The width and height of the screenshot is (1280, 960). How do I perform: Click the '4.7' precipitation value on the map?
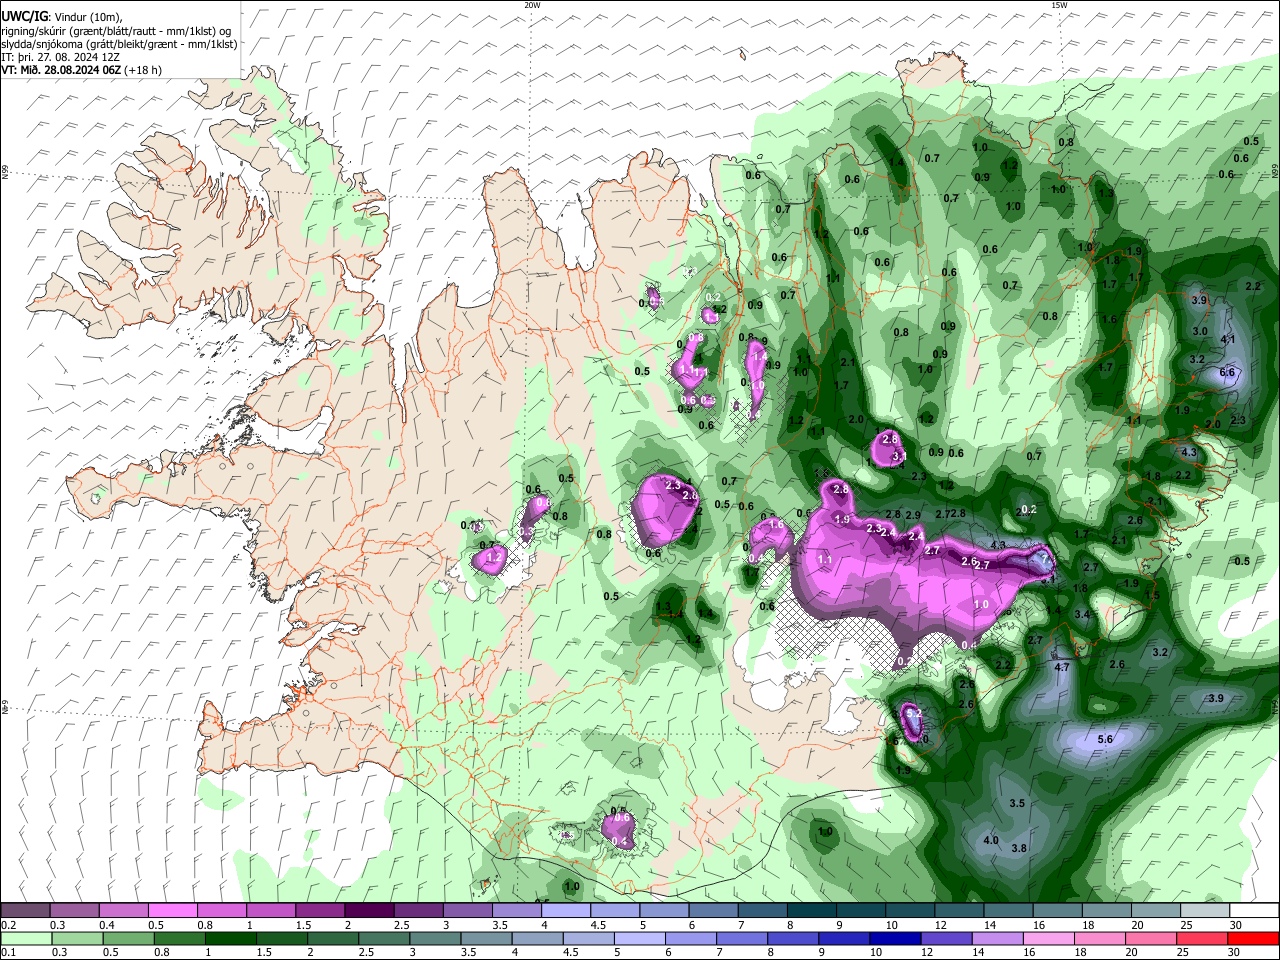(x=1062, y=667)
